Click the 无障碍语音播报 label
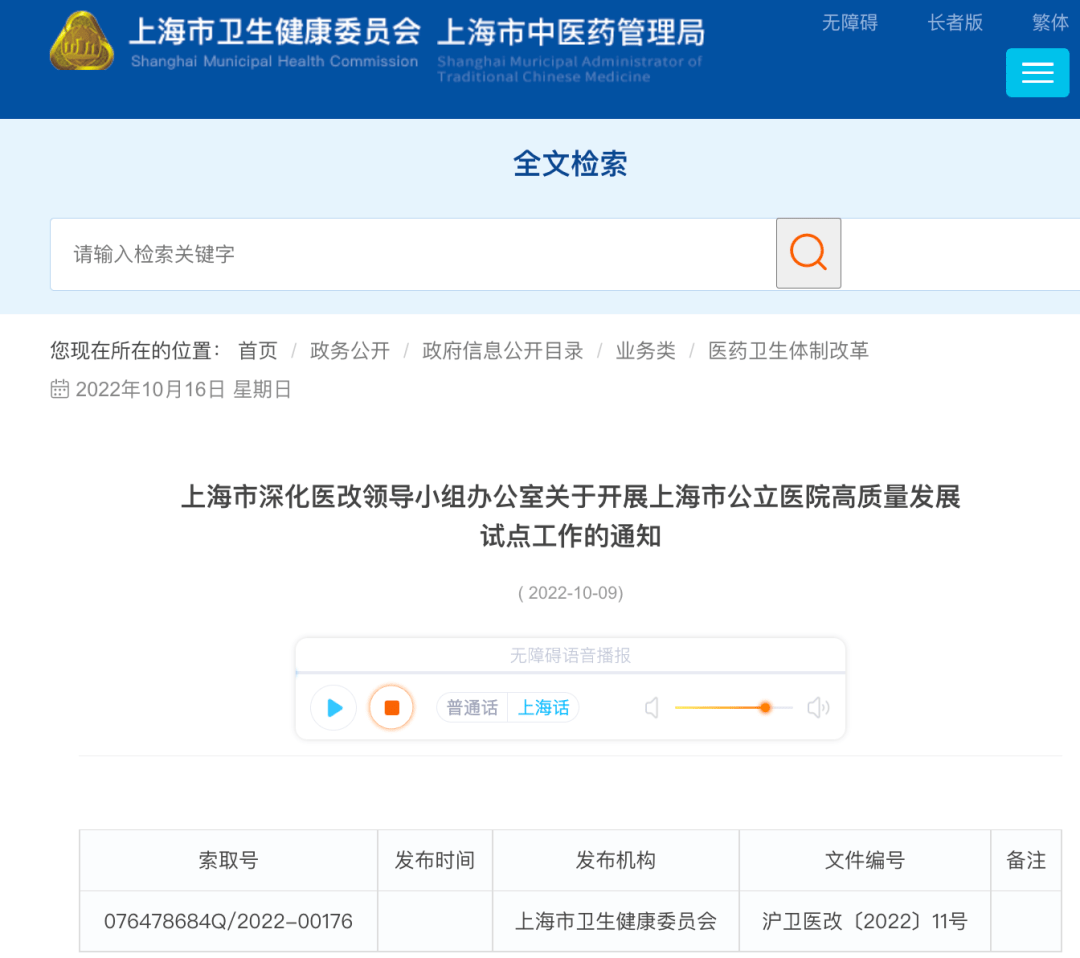This screenshot has height=958, width=1080. pos(570,655)
